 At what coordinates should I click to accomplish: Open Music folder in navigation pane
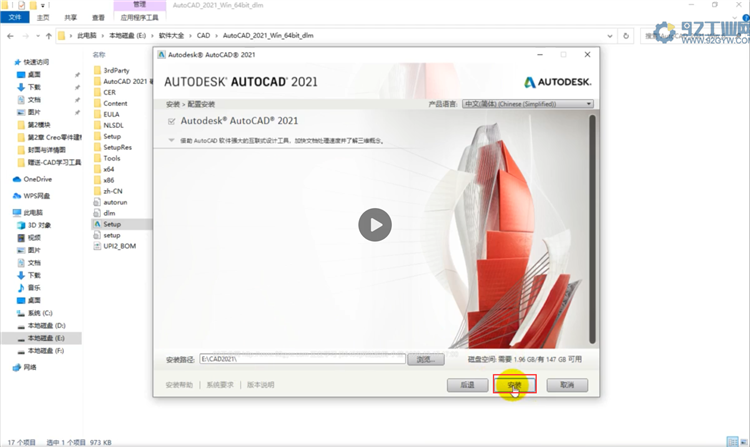34,288
